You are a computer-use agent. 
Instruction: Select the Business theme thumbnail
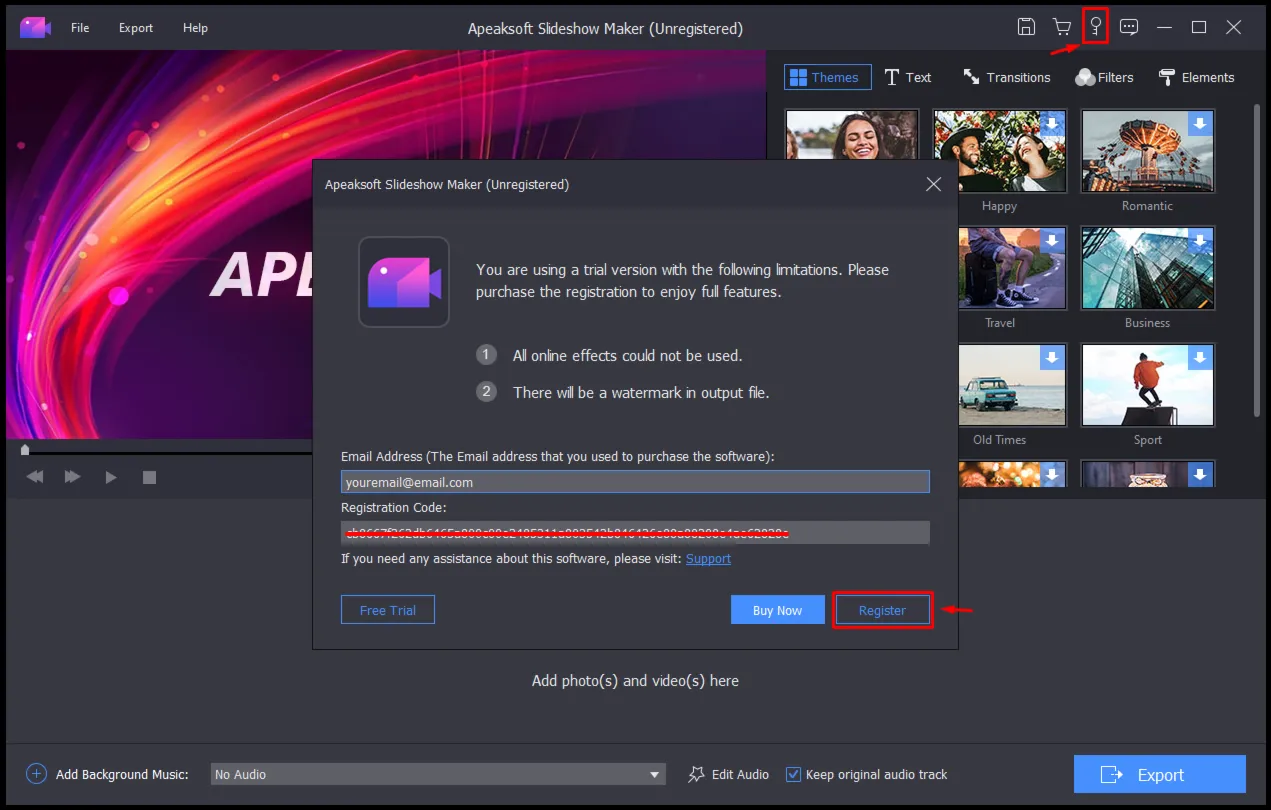point(1147,269)
